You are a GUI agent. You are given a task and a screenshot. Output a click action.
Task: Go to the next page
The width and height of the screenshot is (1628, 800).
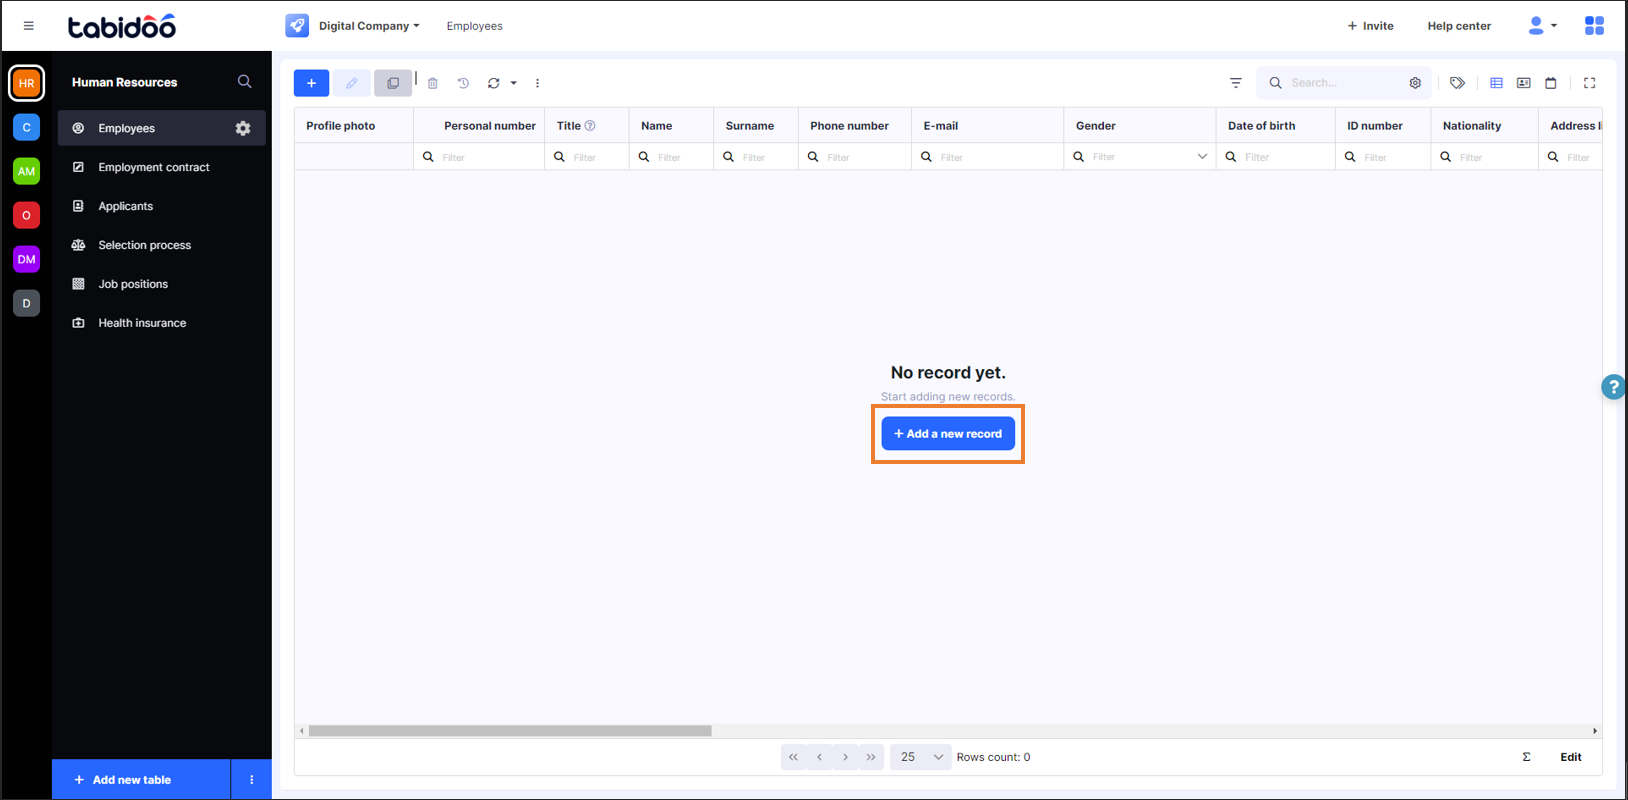tap(846, 757)
